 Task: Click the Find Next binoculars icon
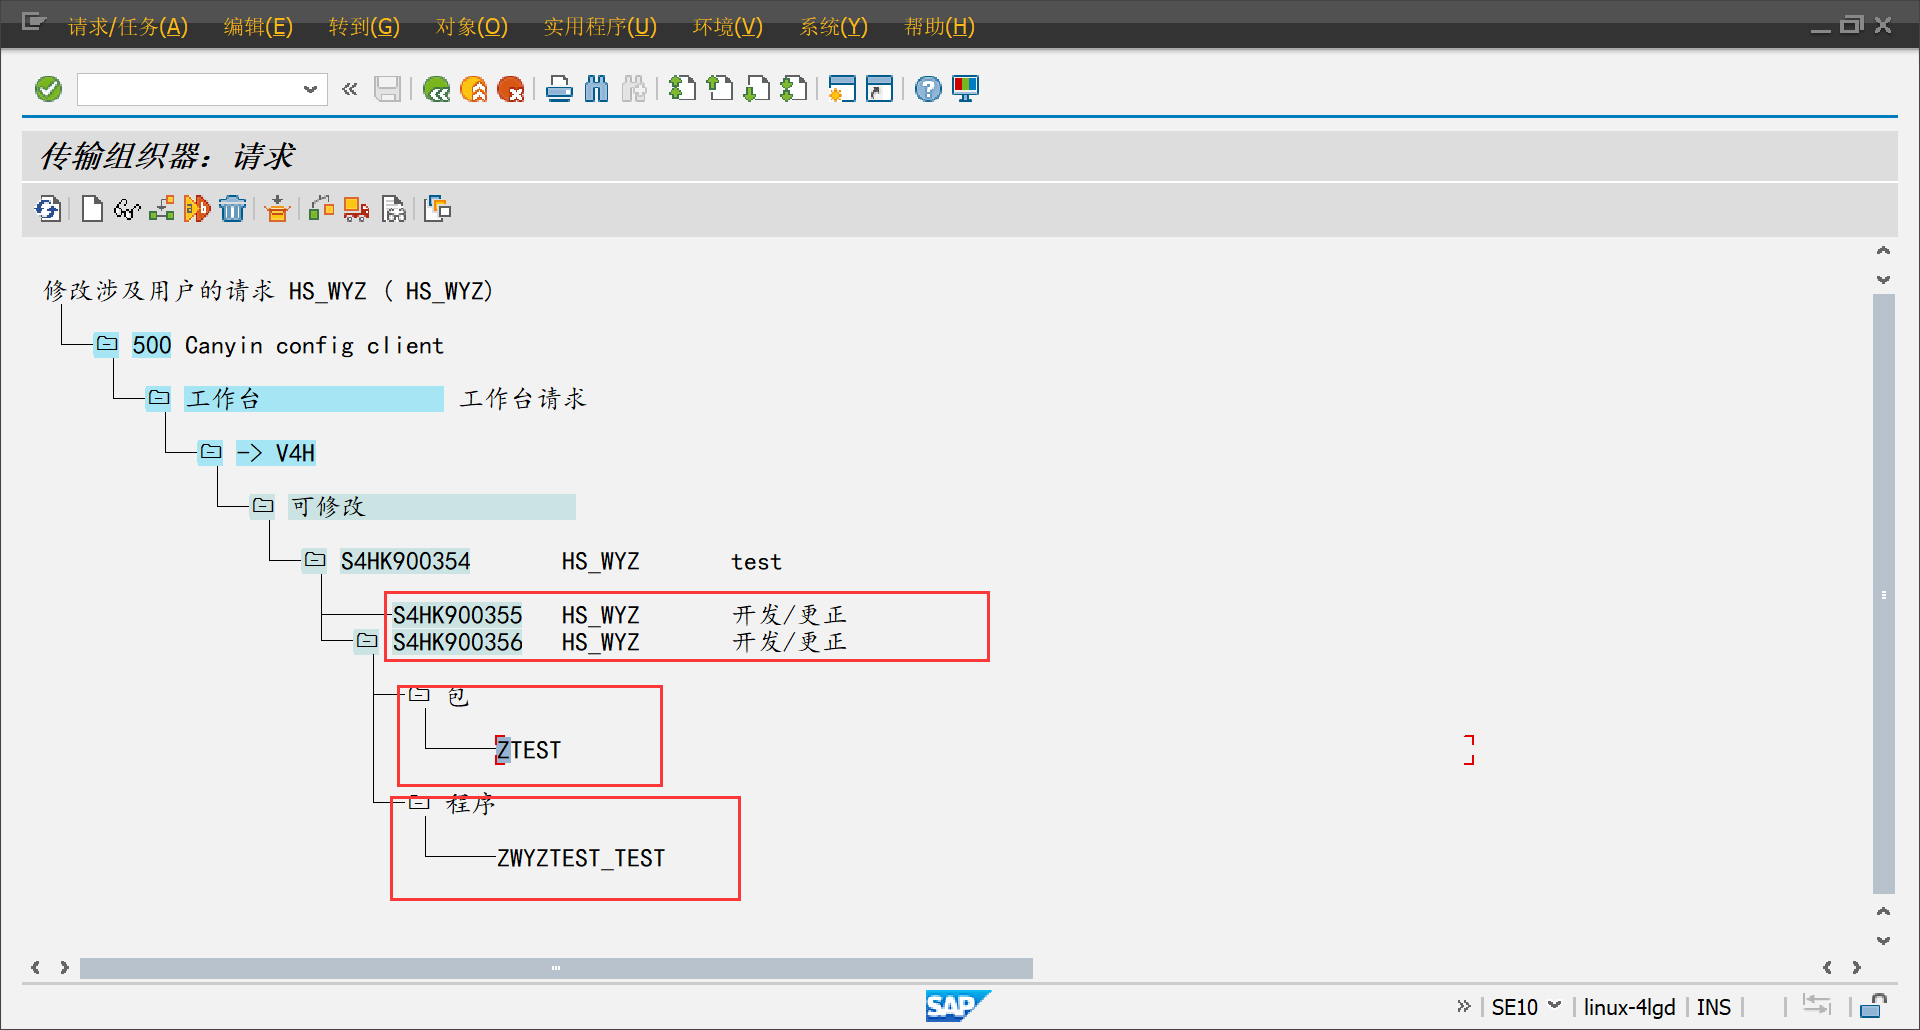click(633, 89)
